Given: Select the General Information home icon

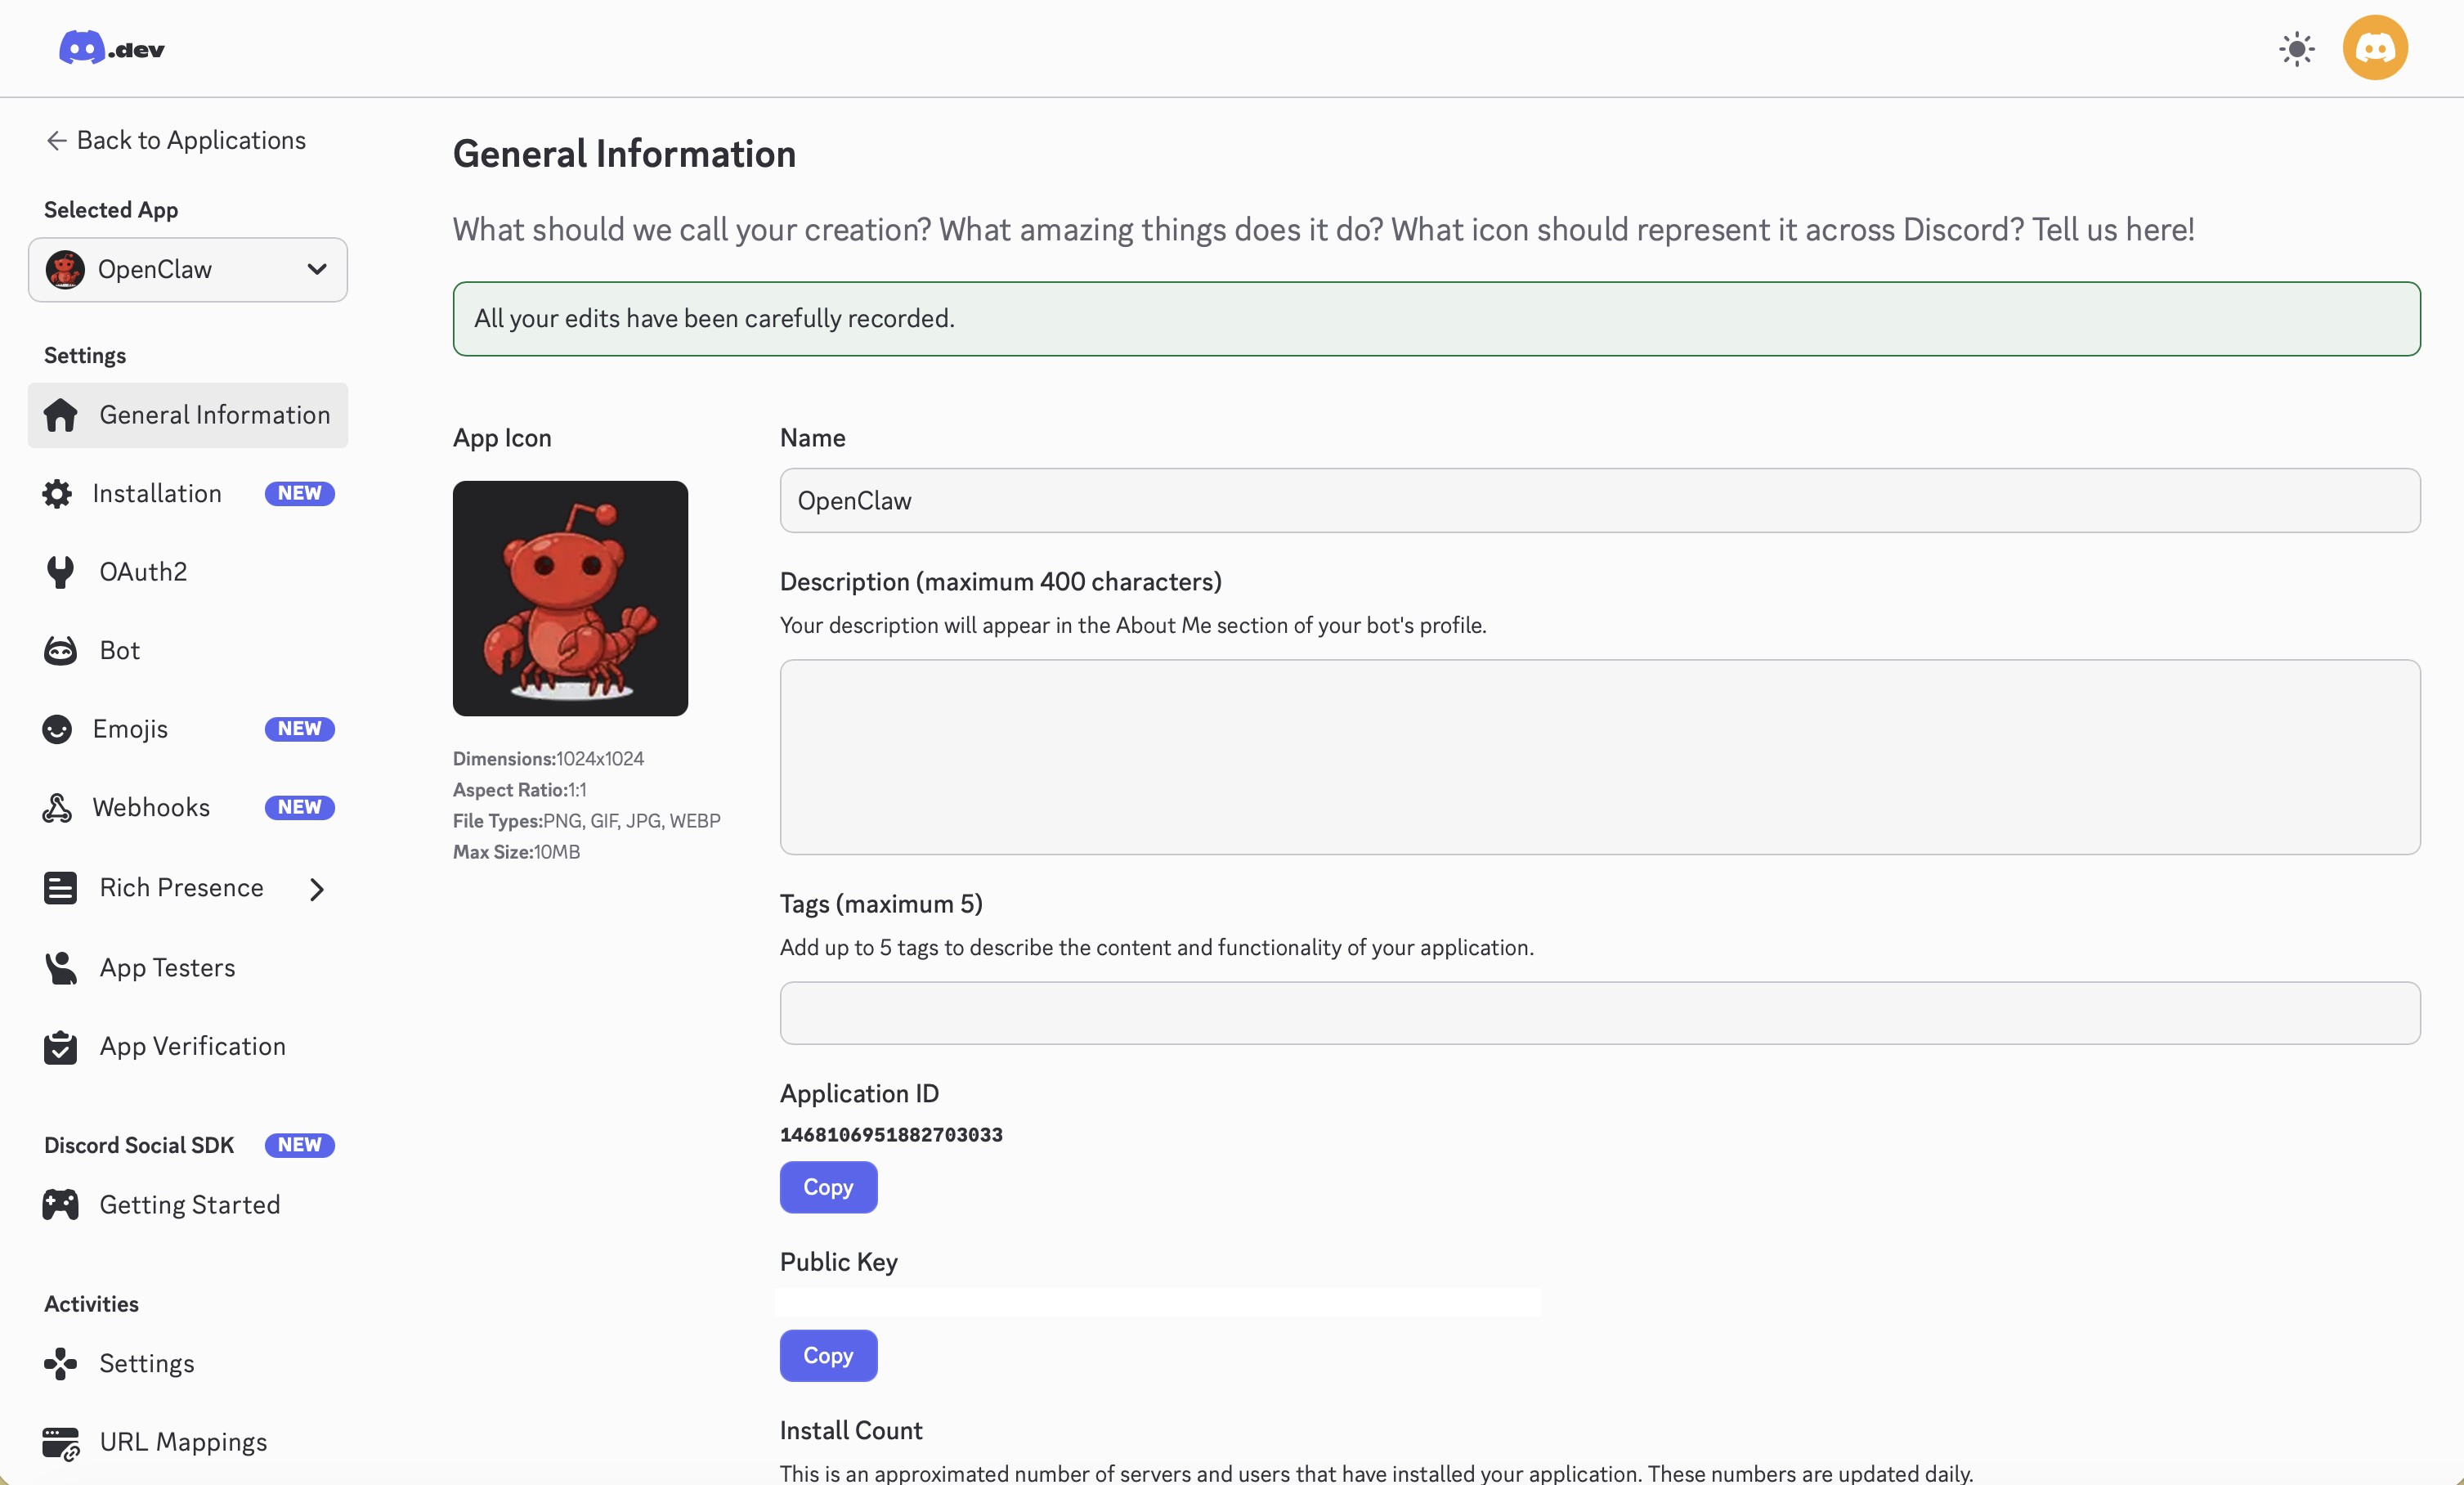Looking at the screenshot, I should 61,415.
